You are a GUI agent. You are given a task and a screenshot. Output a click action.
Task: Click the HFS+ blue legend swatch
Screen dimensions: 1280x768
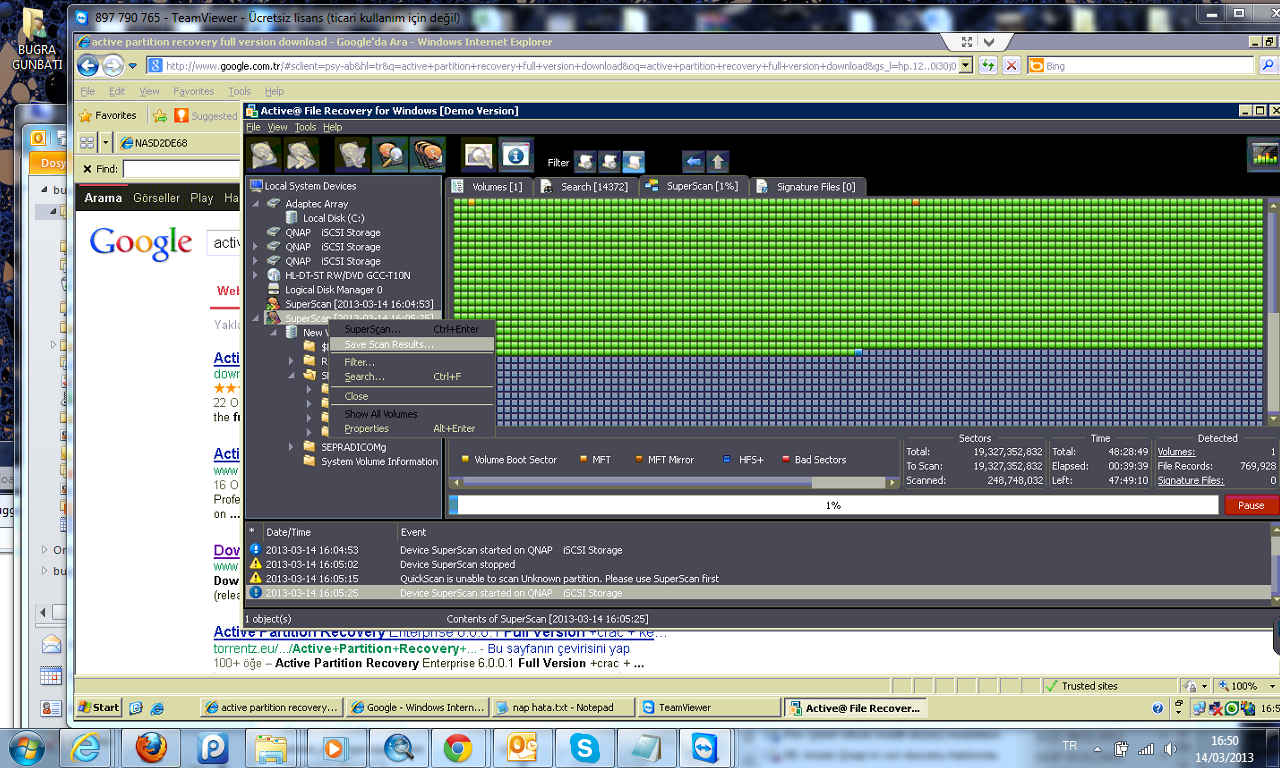click(x=728, y=460)
